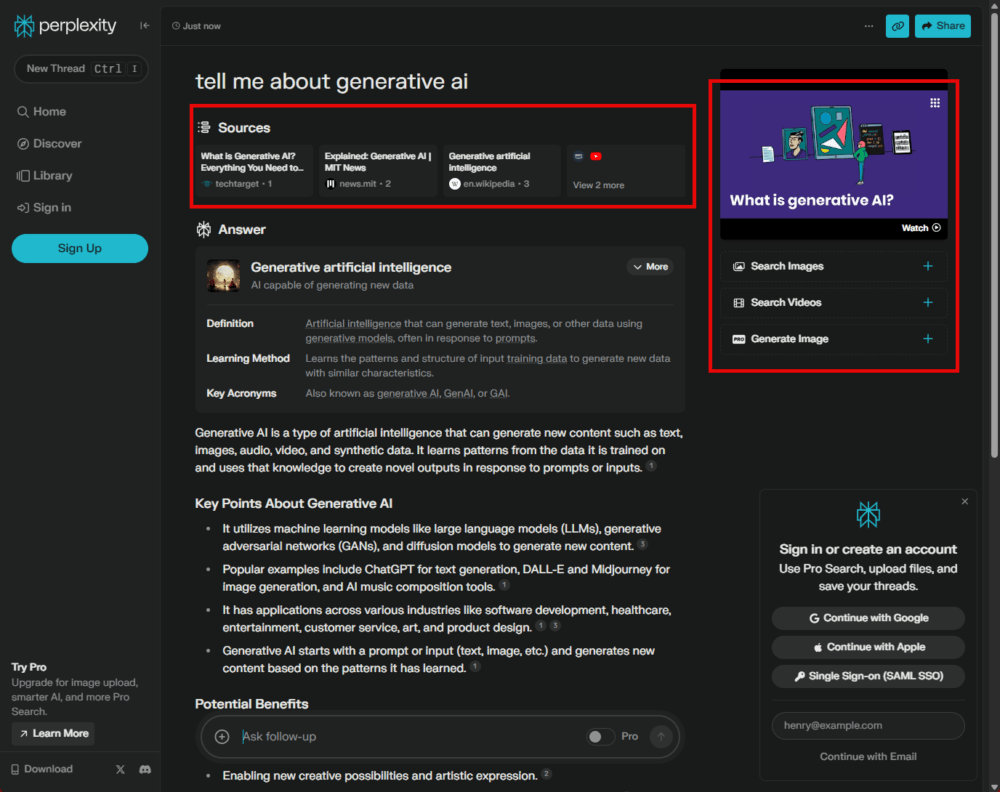Expand Generate Image with plus

click(928, 339)
